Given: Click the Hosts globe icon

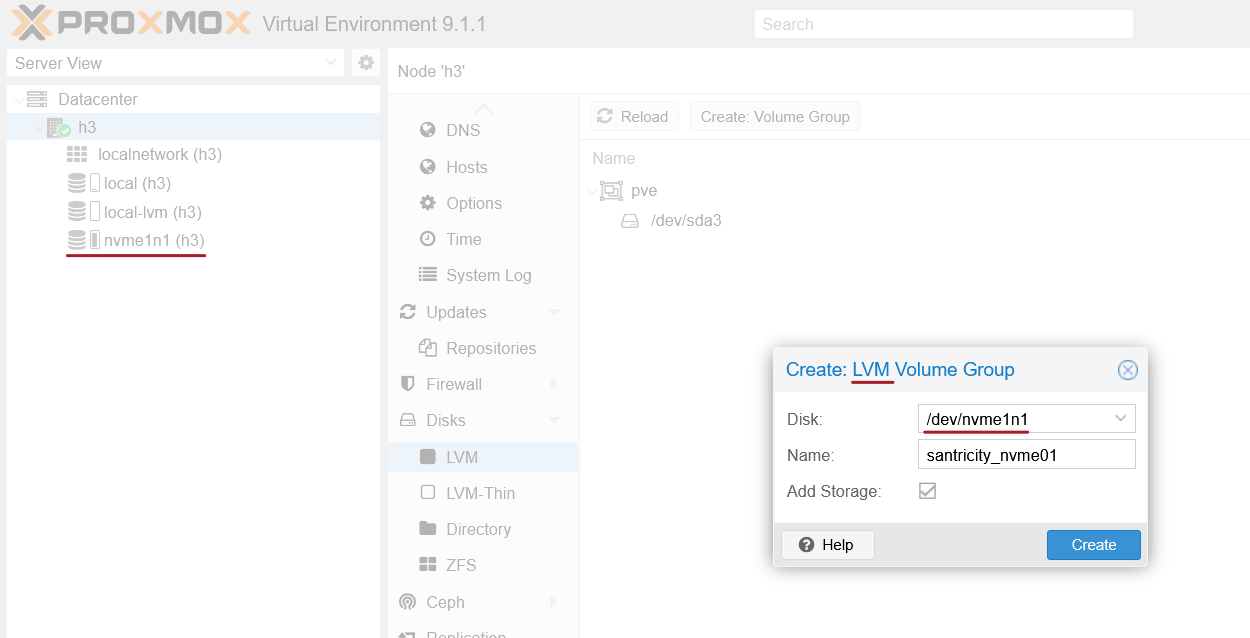Looking at the screenshot, I should [x=428, y=167].
